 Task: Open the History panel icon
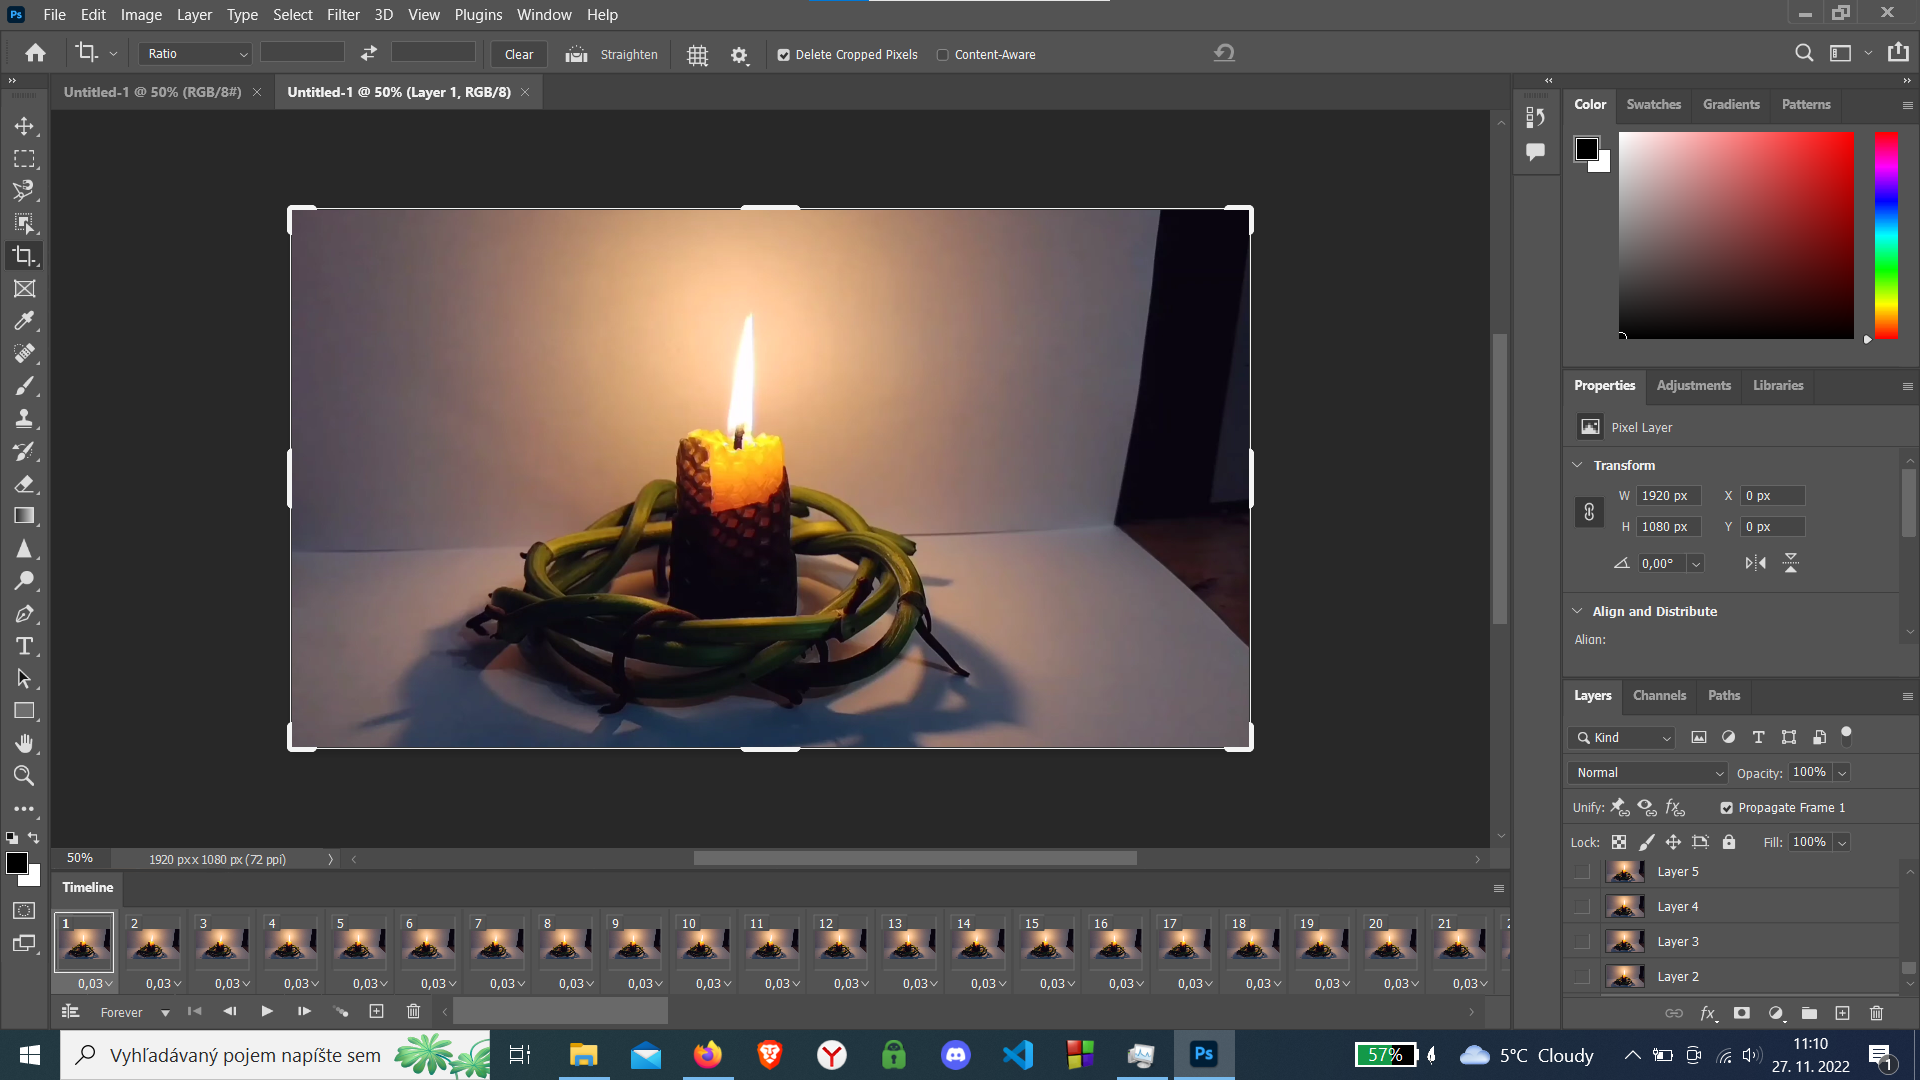(1536, 118)
